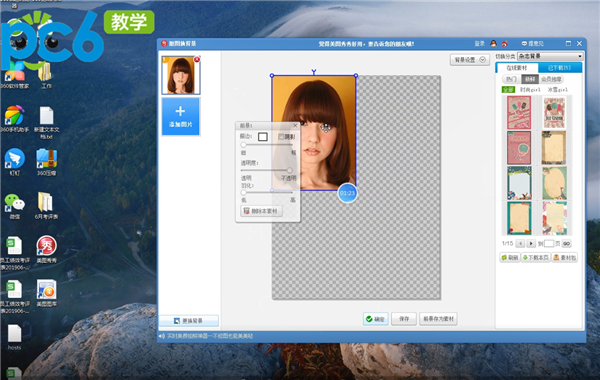Click the page number input field

[x=549, y=243]
